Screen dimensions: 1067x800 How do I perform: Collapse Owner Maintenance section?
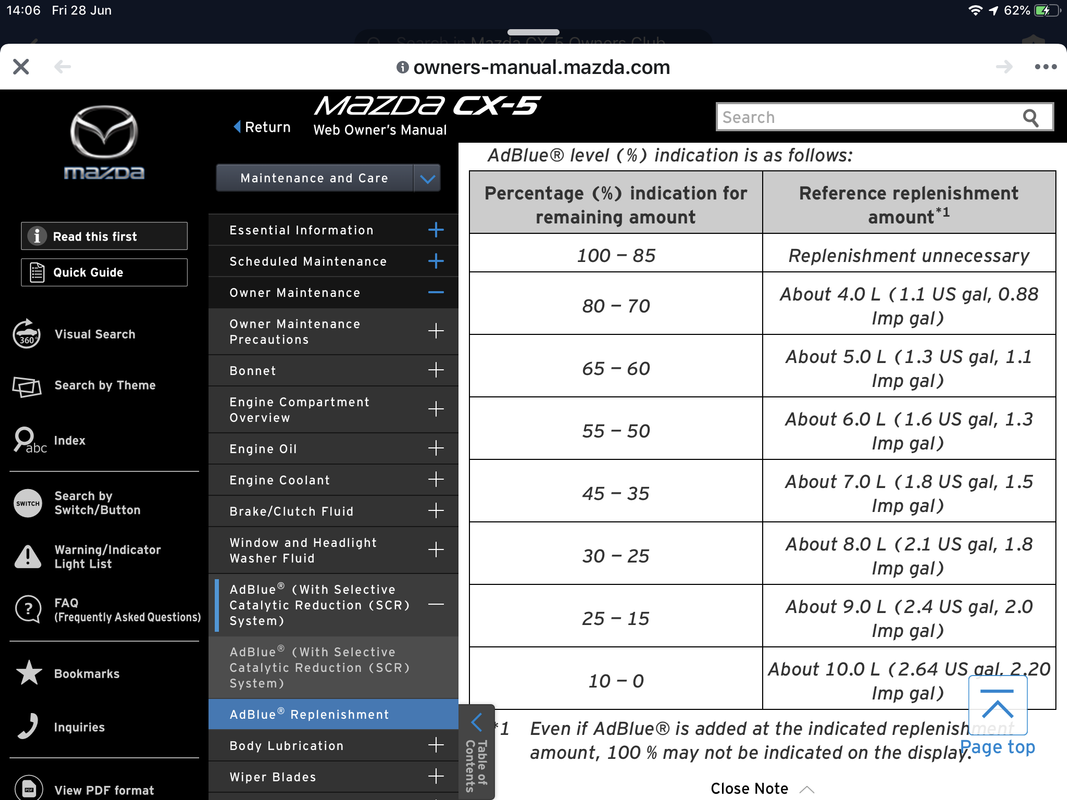coord(436,293)
